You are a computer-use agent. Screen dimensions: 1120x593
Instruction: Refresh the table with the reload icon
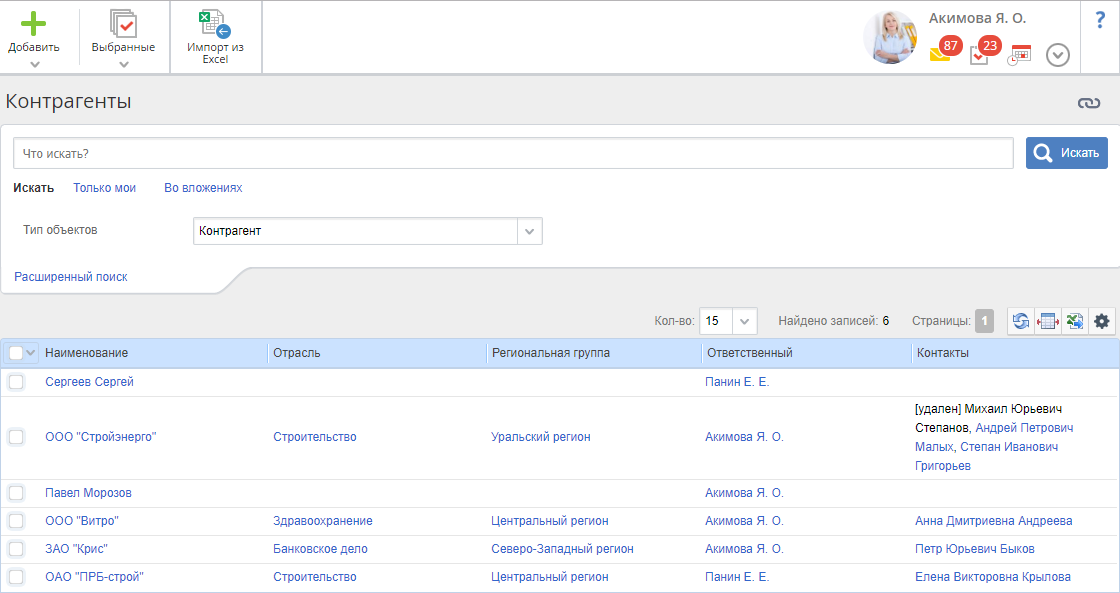pos(1021,321)
